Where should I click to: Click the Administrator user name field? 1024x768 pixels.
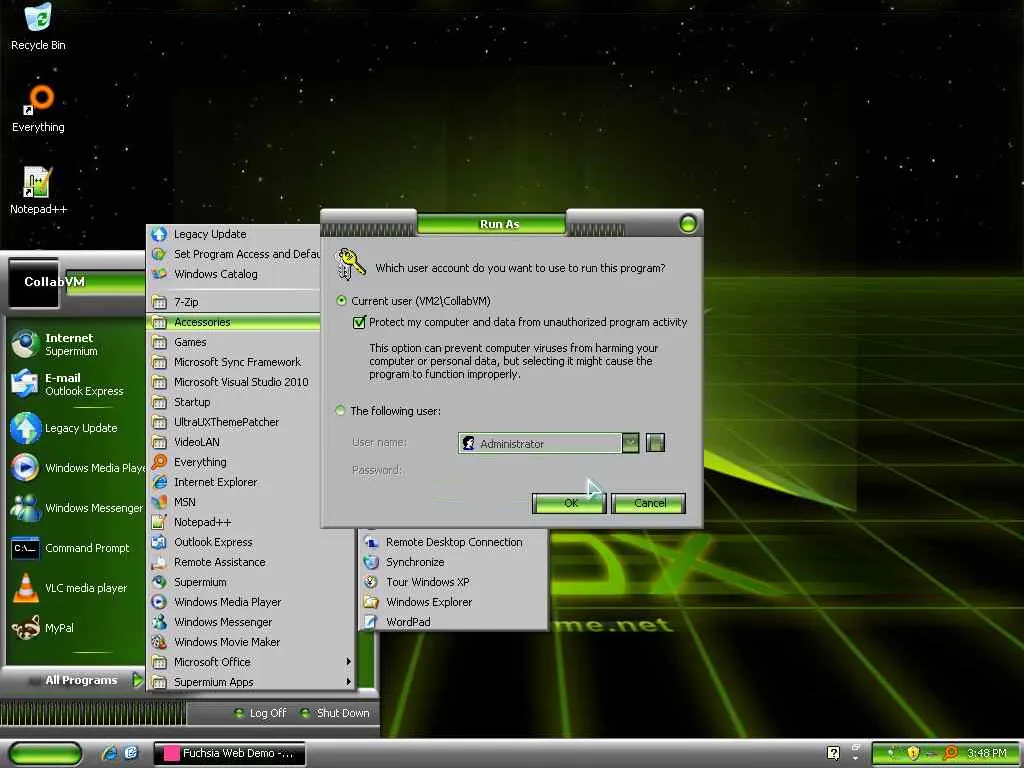539,443
